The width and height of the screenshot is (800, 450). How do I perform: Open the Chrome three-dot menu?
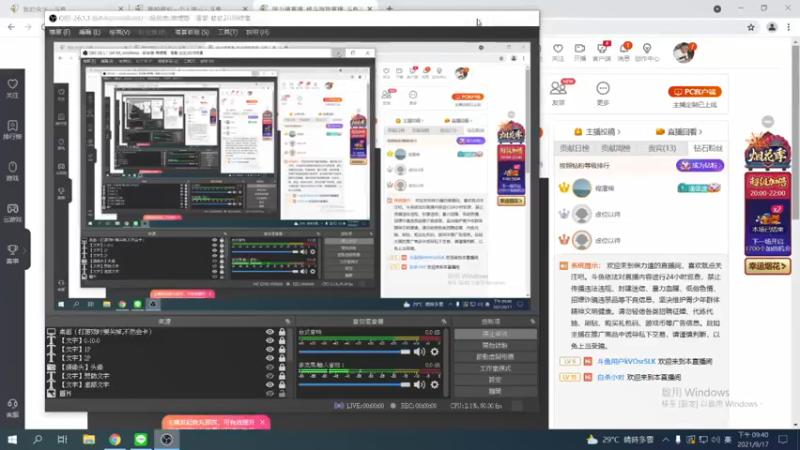[x=789, y=28]
